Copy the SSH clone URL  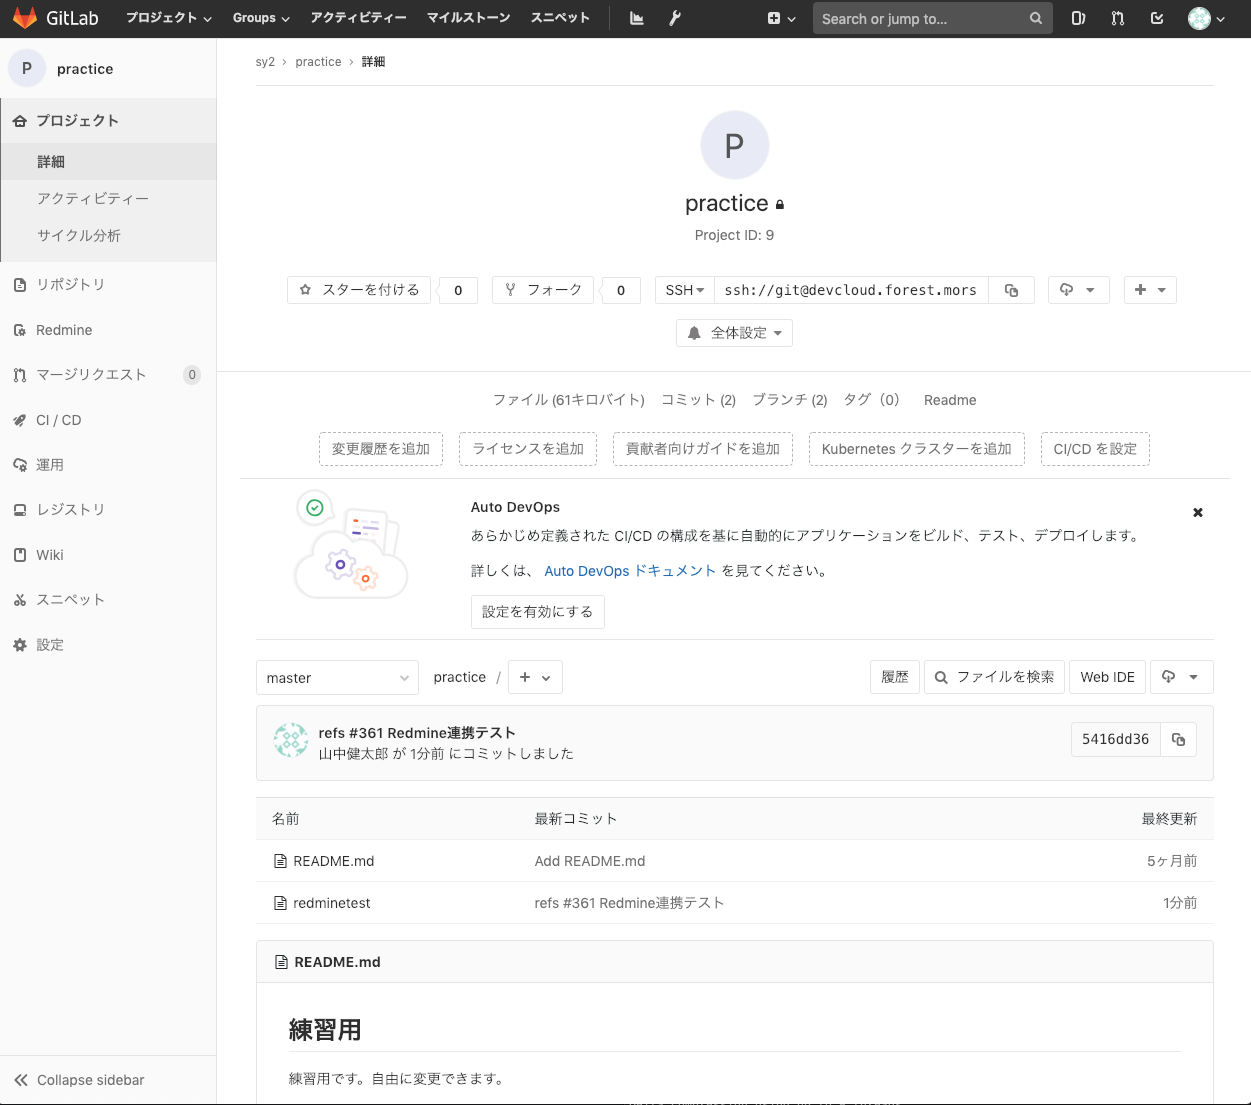point(1011,290)
